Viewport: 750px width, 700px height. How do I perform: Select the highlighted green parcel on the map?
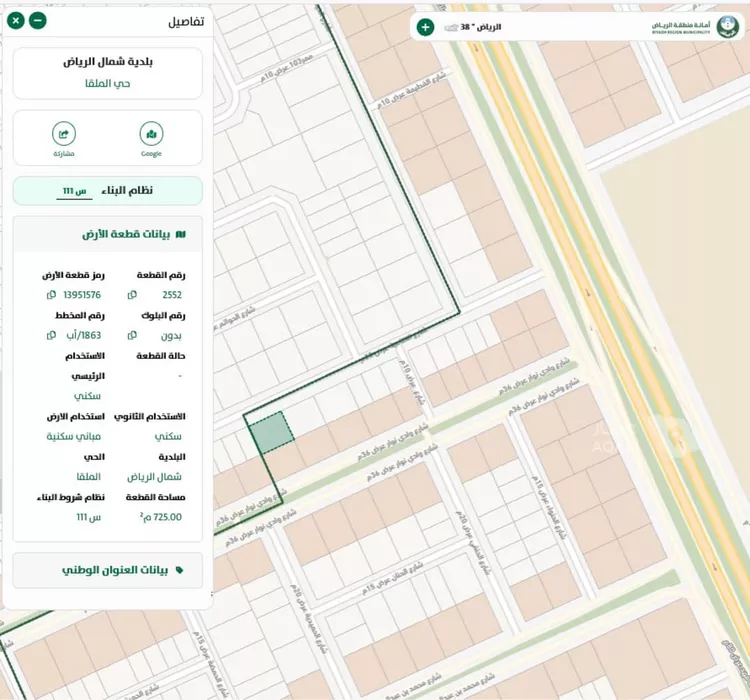tap(271, 432)
